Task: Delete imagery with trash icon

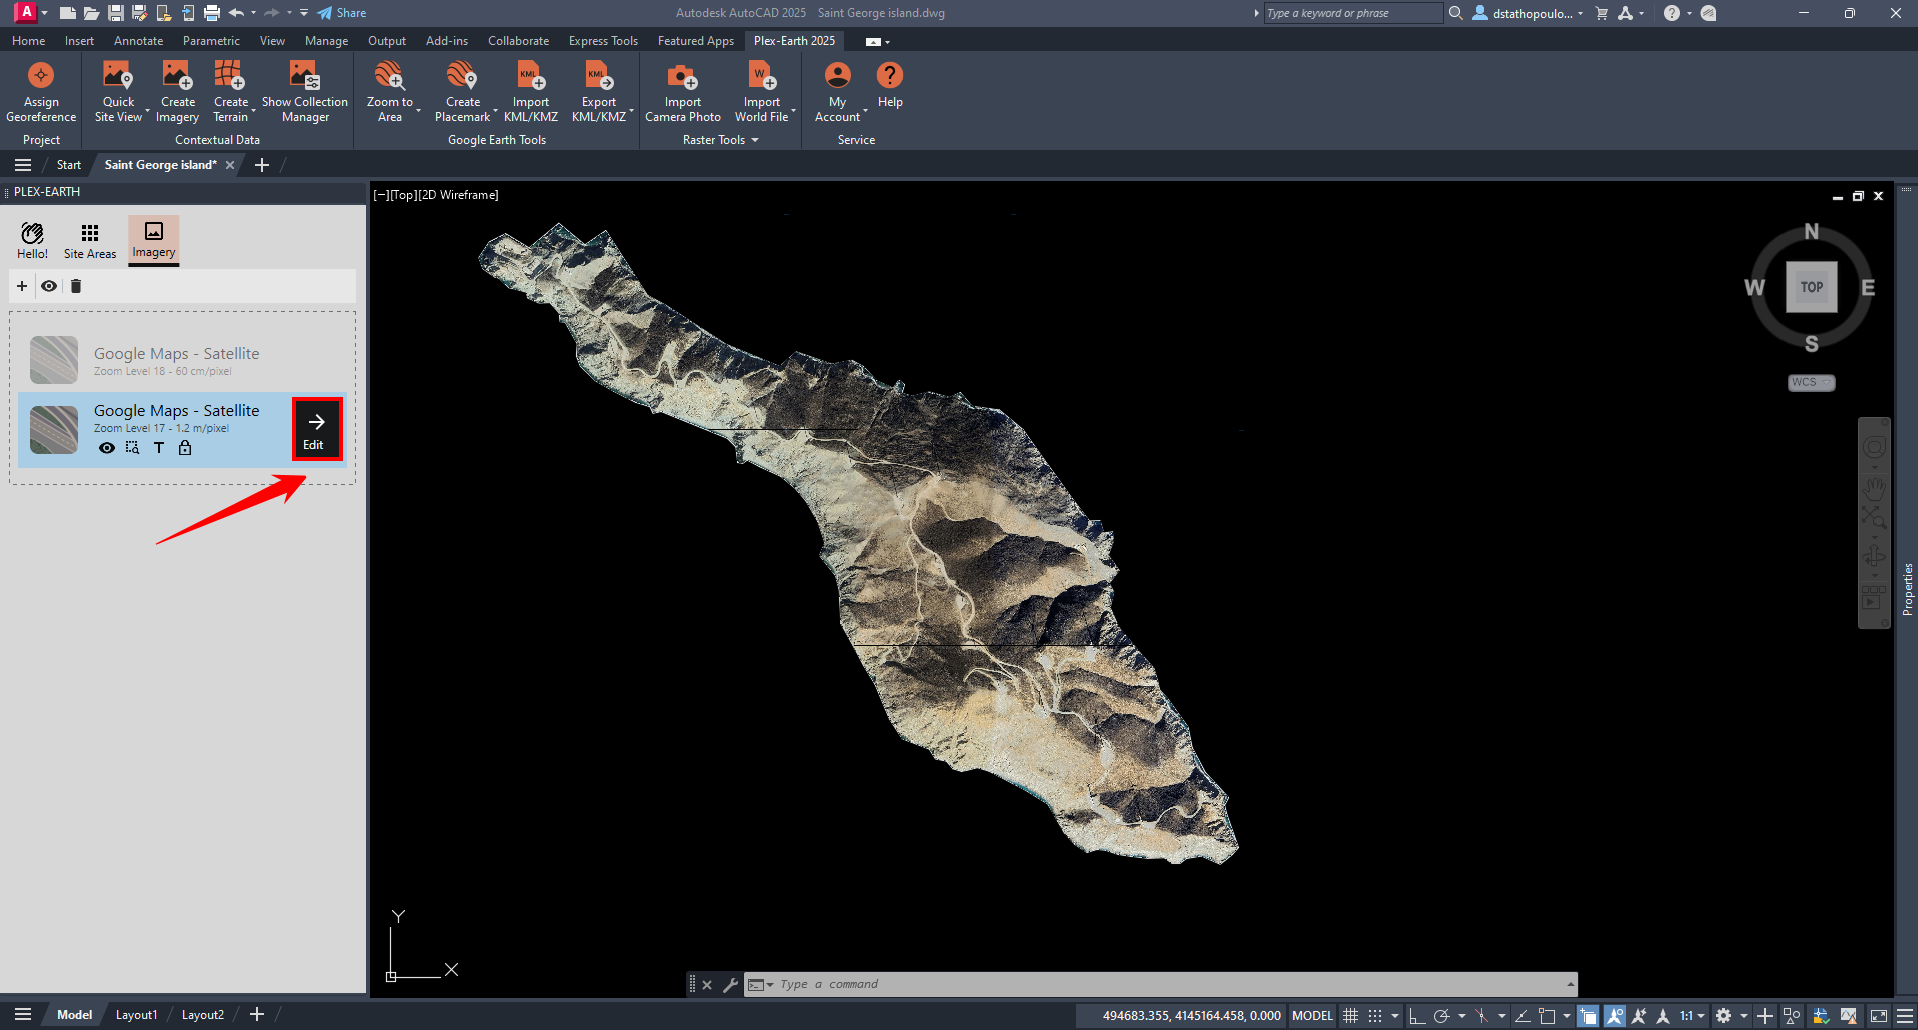Action: (76, 286)
